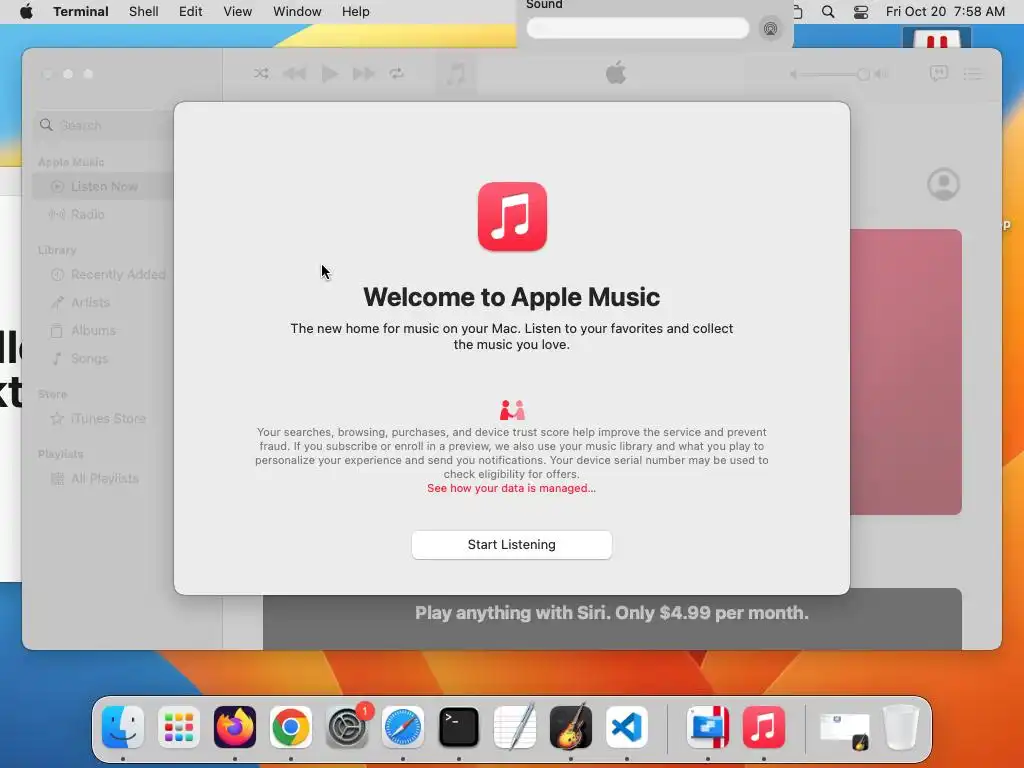Click the next track fast-forward button

pos(364,74)
